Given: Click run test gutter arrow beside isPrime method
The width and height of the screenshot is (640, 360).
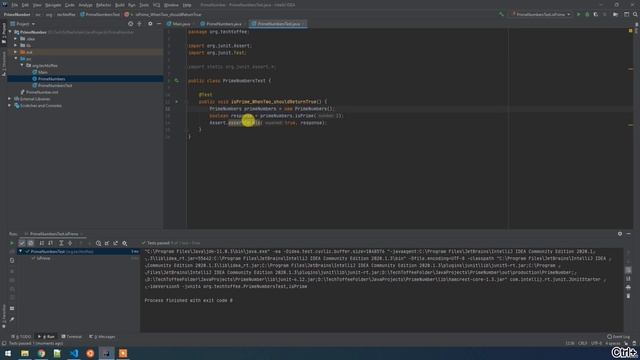Looking at the screenshot, I should (x=176, y=102).
